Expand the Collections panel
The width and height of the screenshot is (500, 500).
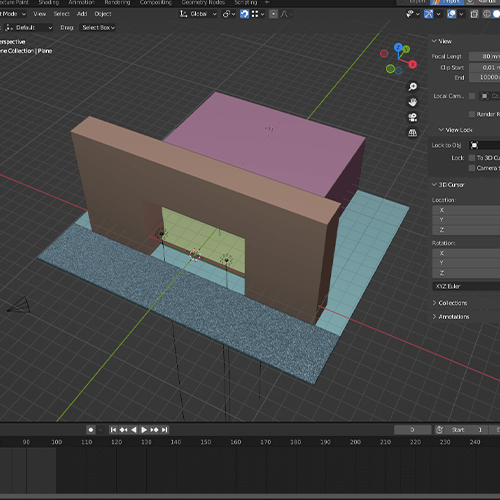(x=450, y=303)
